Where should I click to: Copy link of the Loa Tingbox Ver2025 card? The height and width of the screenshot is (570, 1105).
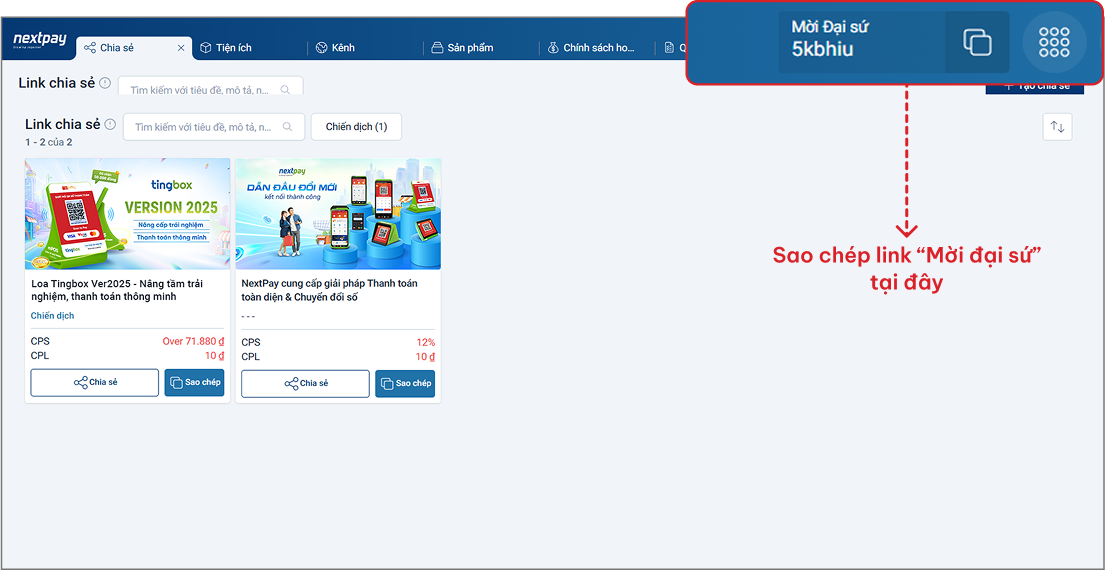coord(195,383)
